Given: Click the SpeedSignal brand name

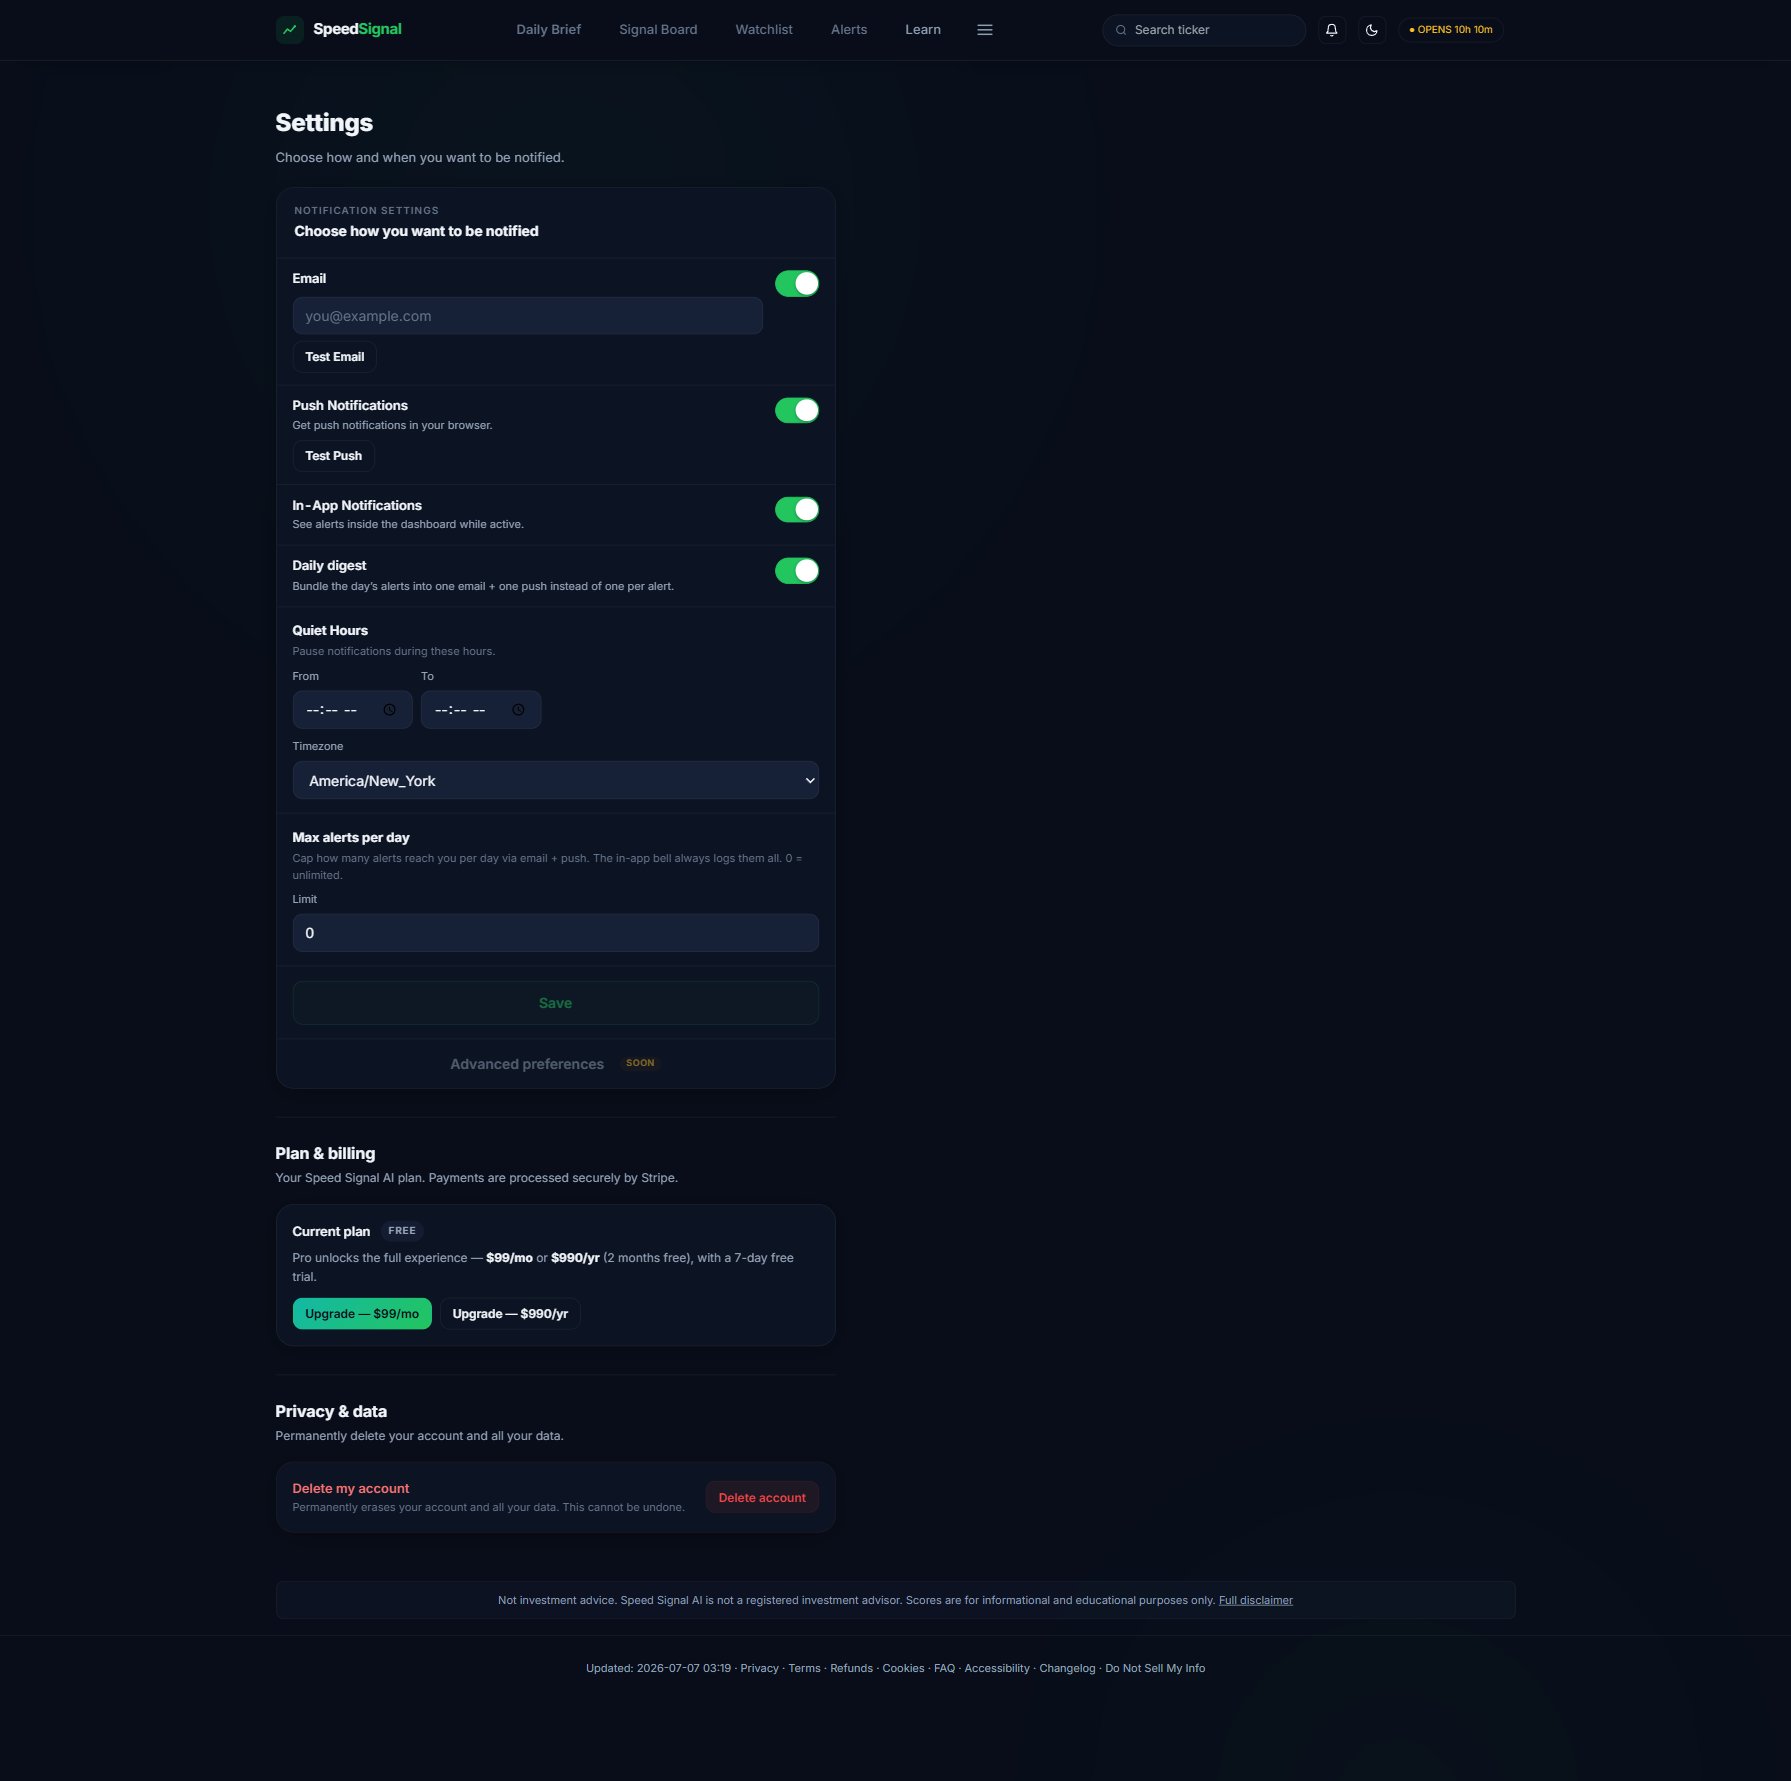Looking at the screenshot, I should pyautogui.click(x=357, y=29).
